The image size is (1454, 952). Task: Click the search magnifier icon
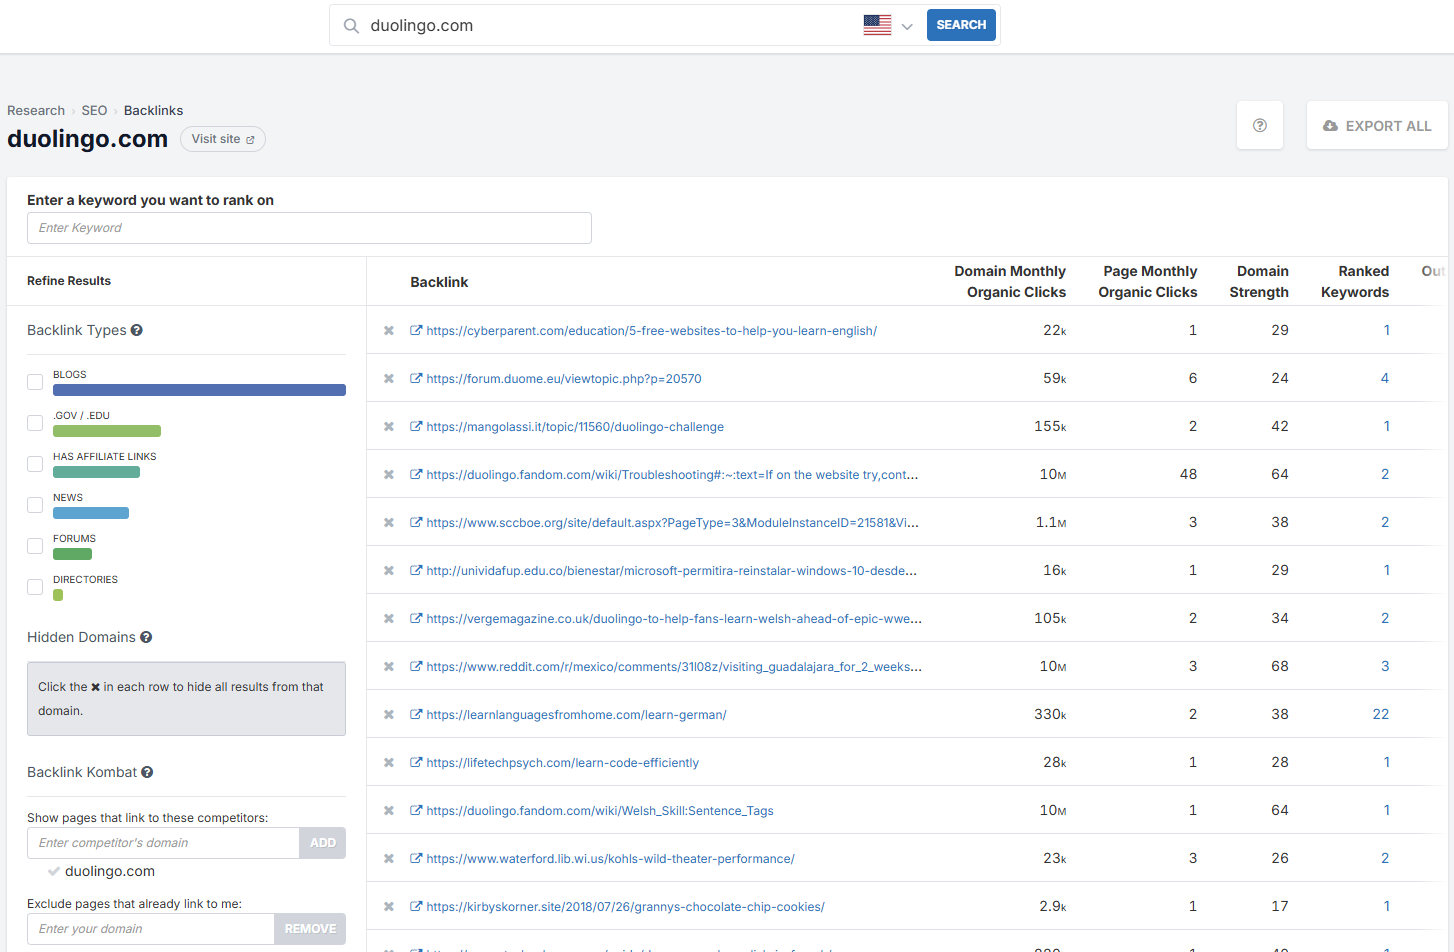pyautogui.click(x=351, y=26)
